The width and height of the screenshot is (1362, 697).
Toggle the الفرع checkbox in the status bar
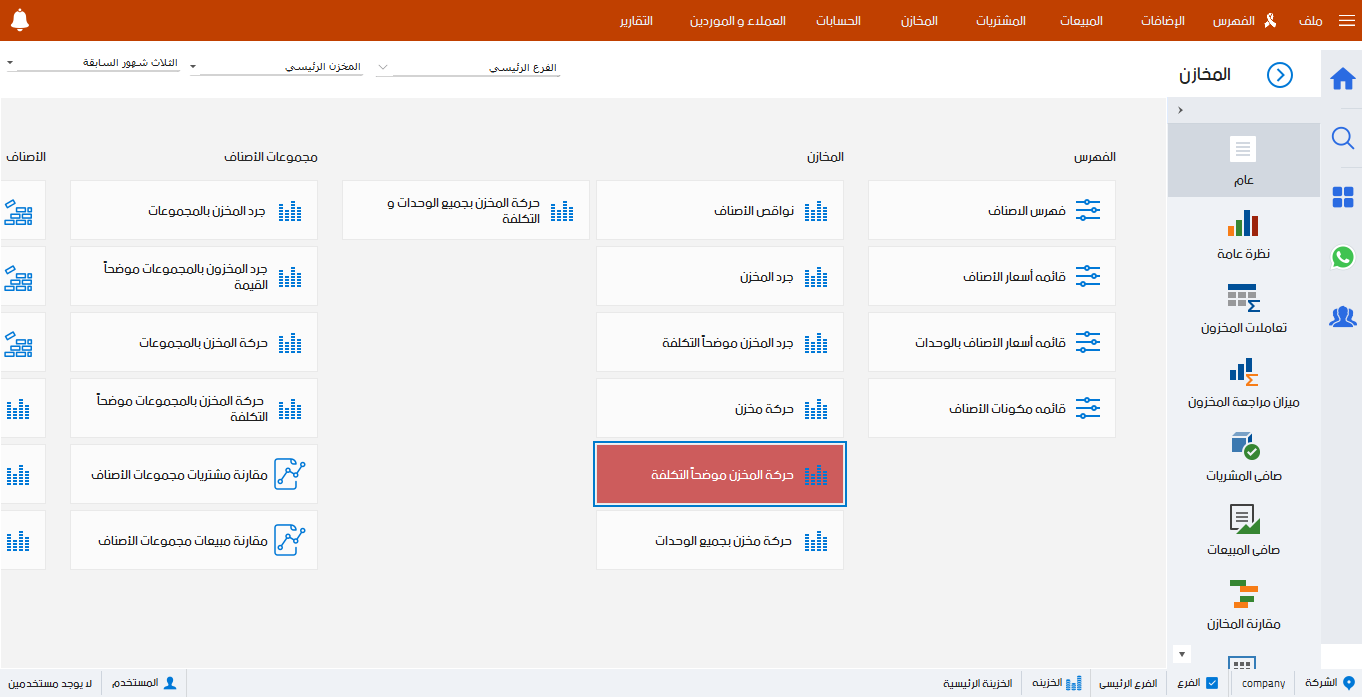click(1213, 683)
